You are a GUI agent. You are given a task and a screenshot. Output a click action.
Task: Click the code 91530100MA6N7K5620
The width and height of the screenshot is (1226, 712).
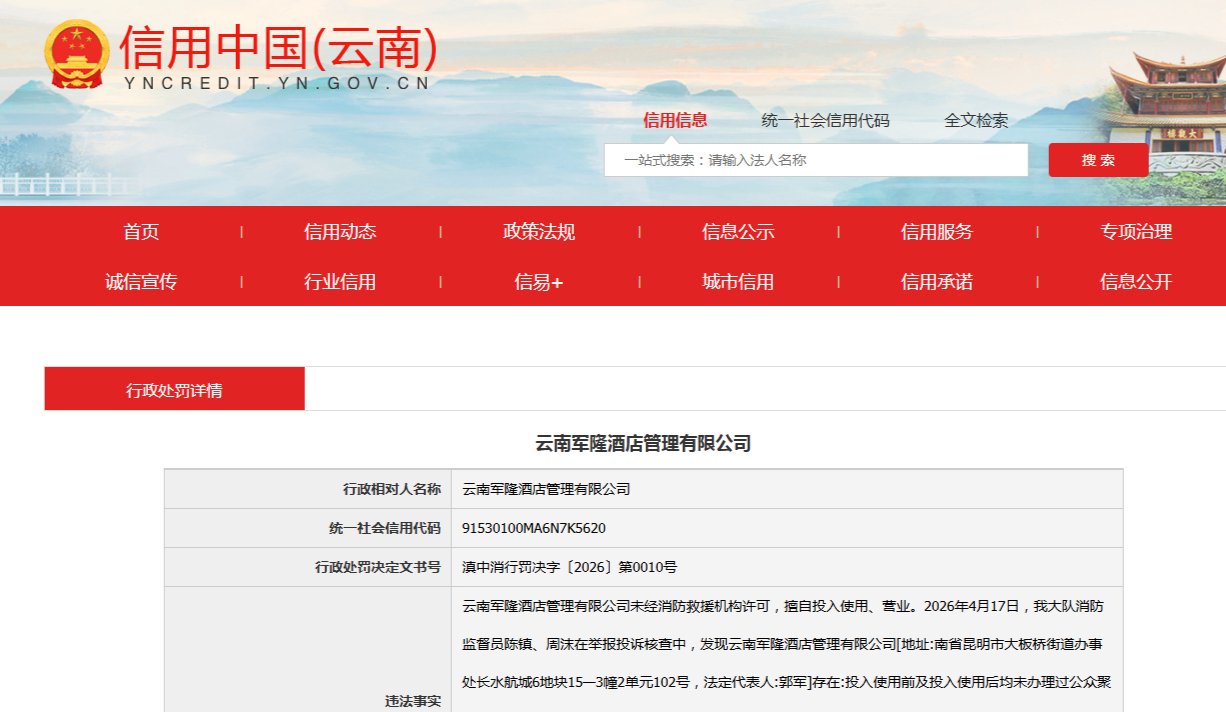534,528
